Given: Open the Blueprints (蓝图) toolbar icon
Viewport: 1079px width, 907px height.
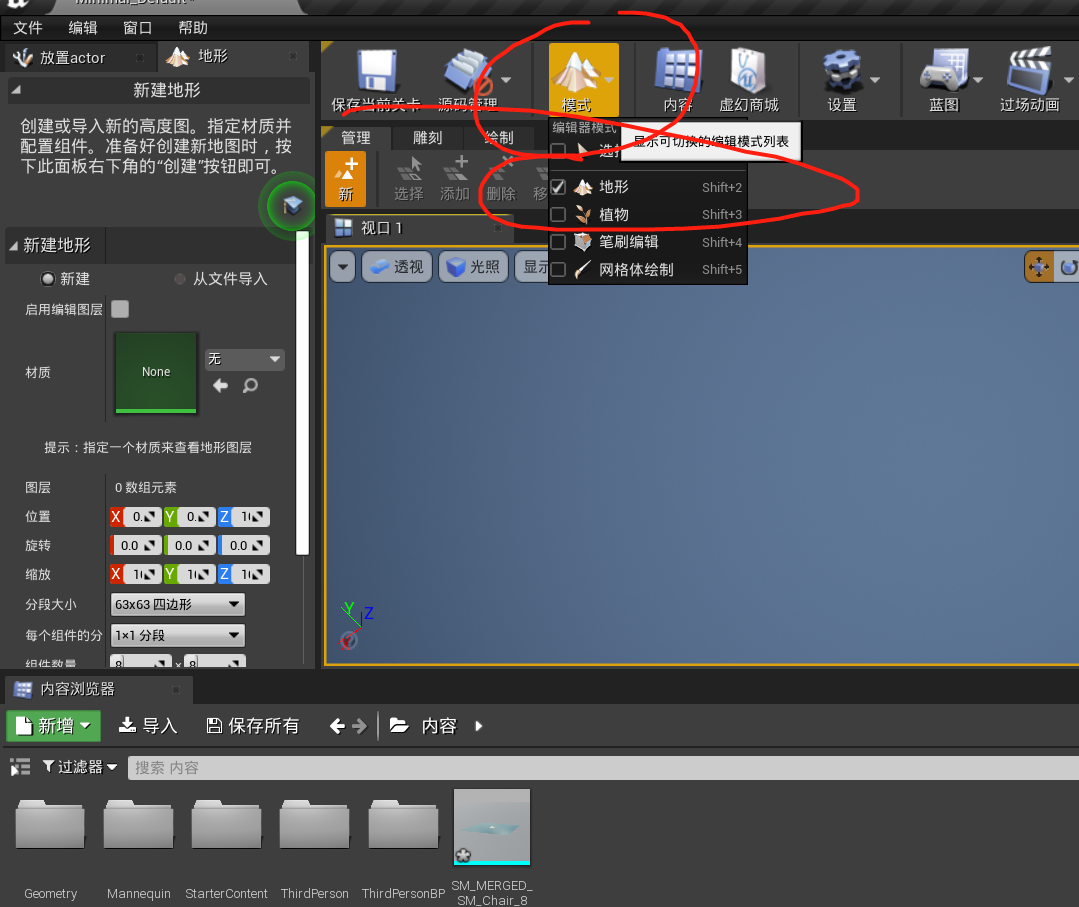Looking at the screenshot, I should tap(944, 71).
